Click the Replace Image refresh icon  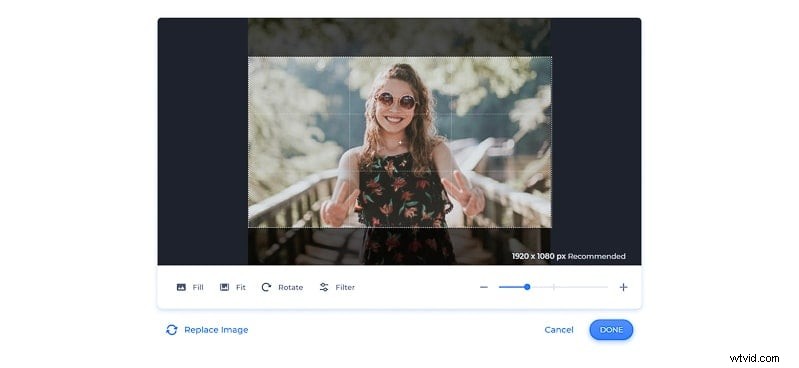pyautogui.click(x=172, y=330)
